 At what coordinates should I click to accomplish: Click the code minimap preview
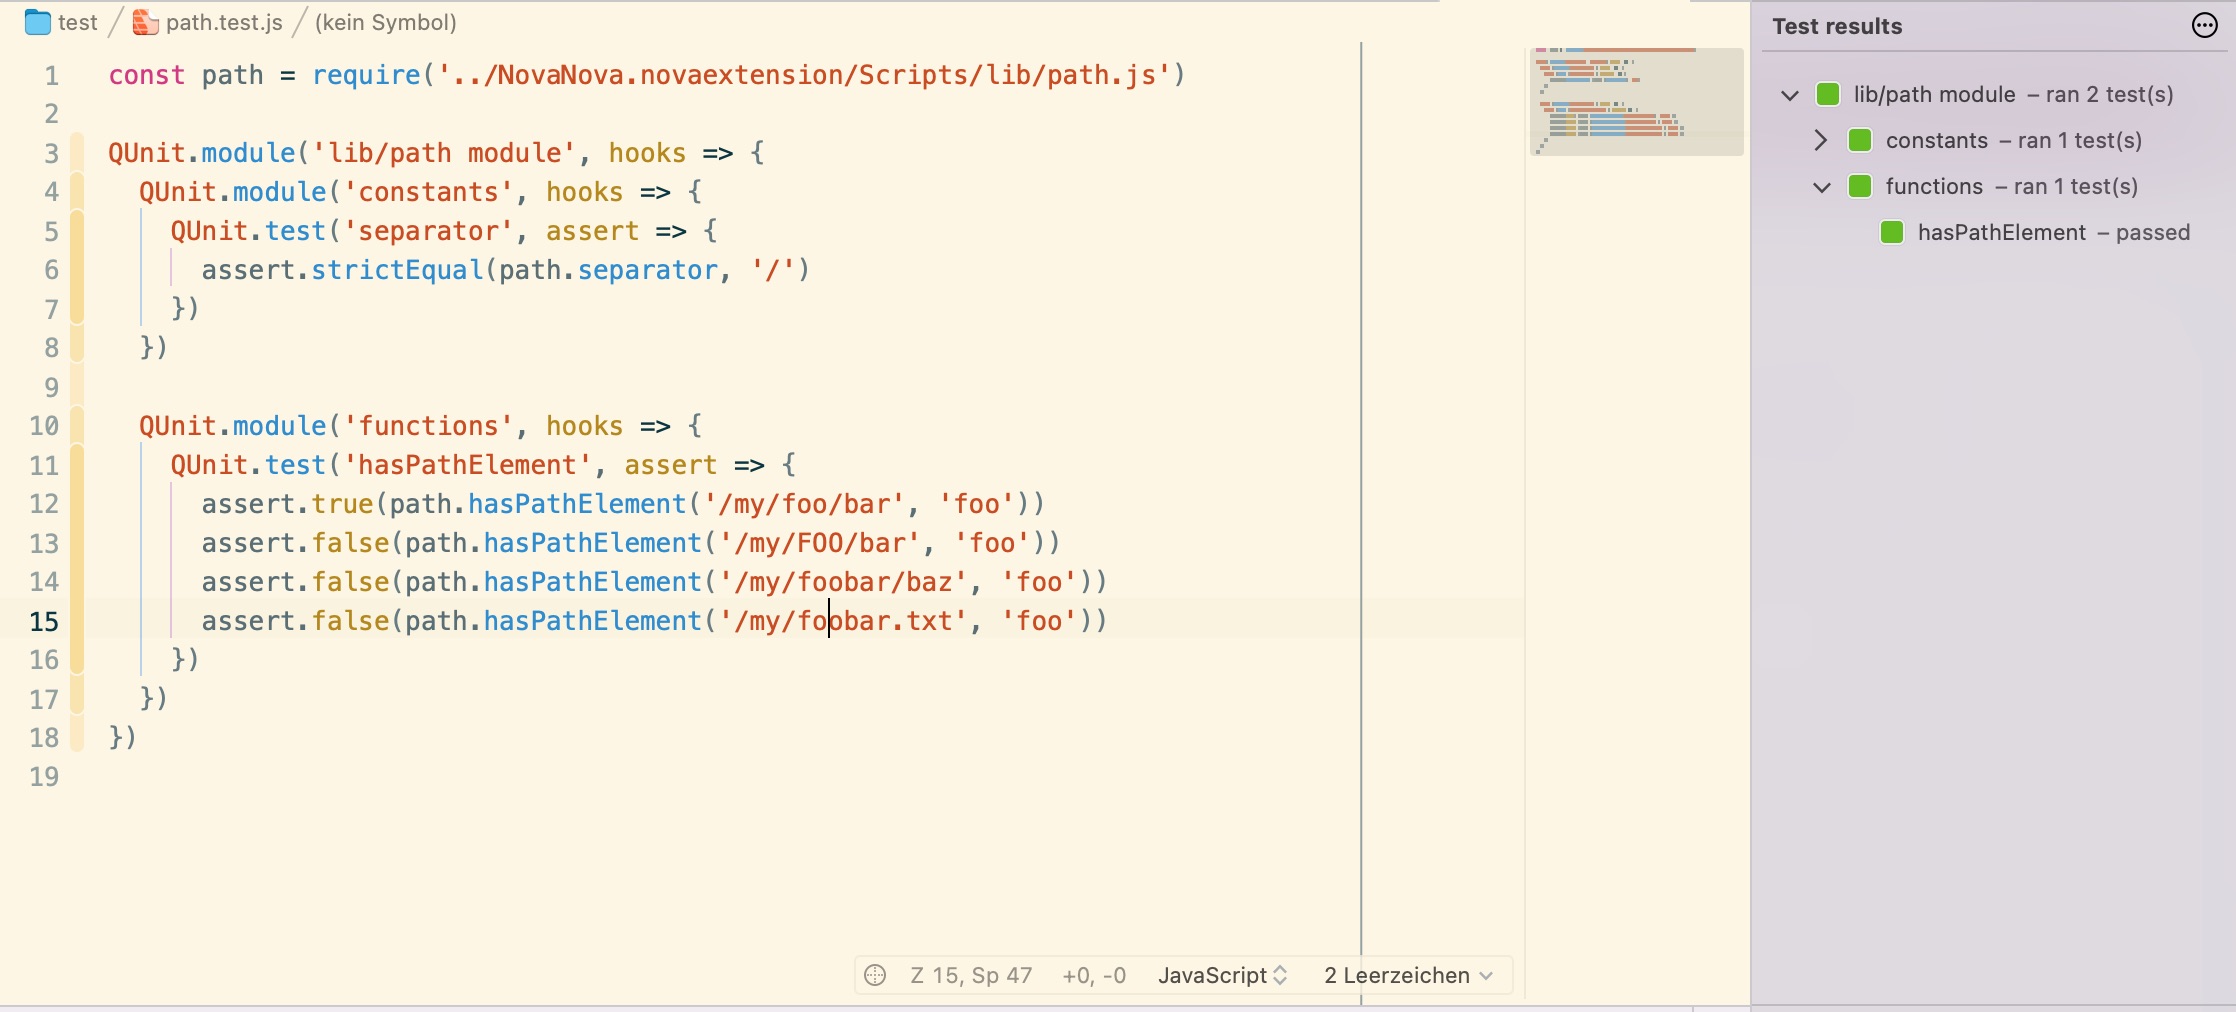point(1637,100)
